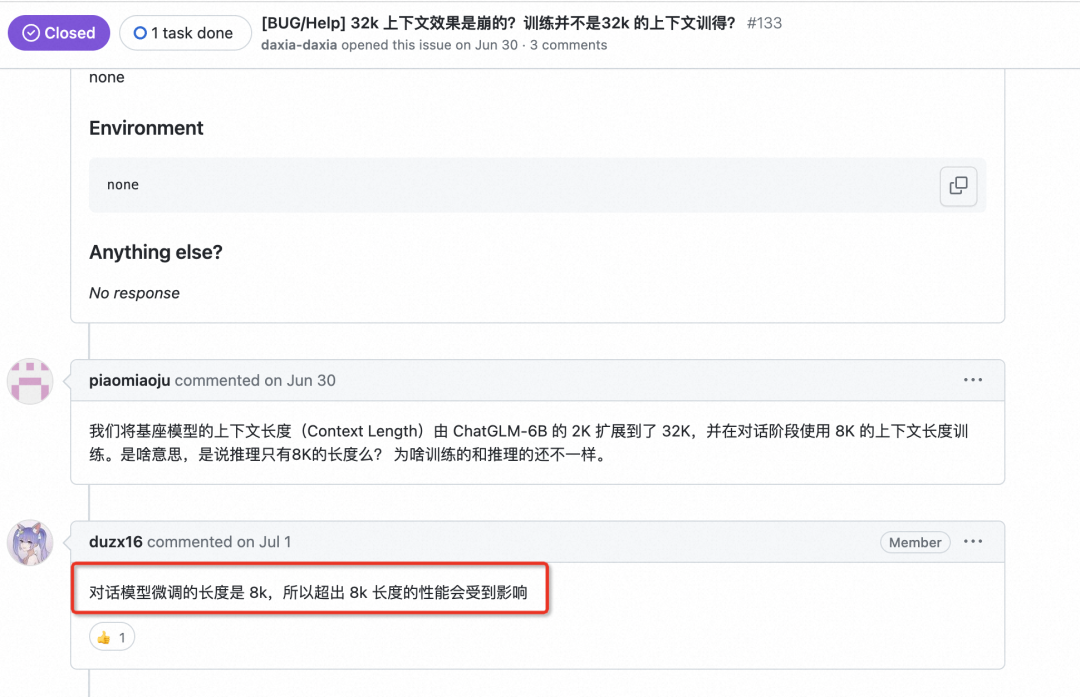Viewport: 1080px width, 697px height.
Task: Open piaomiaoju's comment options ellipsis menu
Action: pos(973,380)
